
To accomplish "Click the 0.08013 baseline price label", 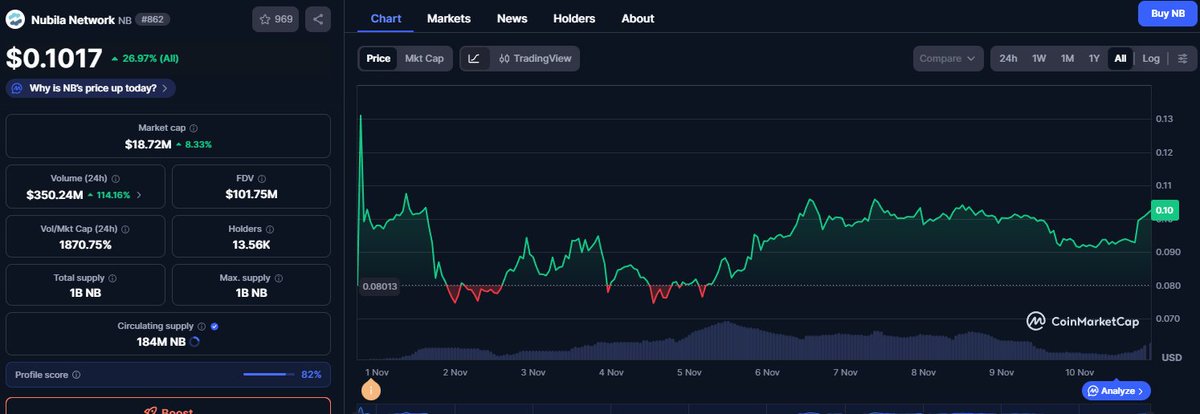I will pyautogui.click(x=380, y=286).
